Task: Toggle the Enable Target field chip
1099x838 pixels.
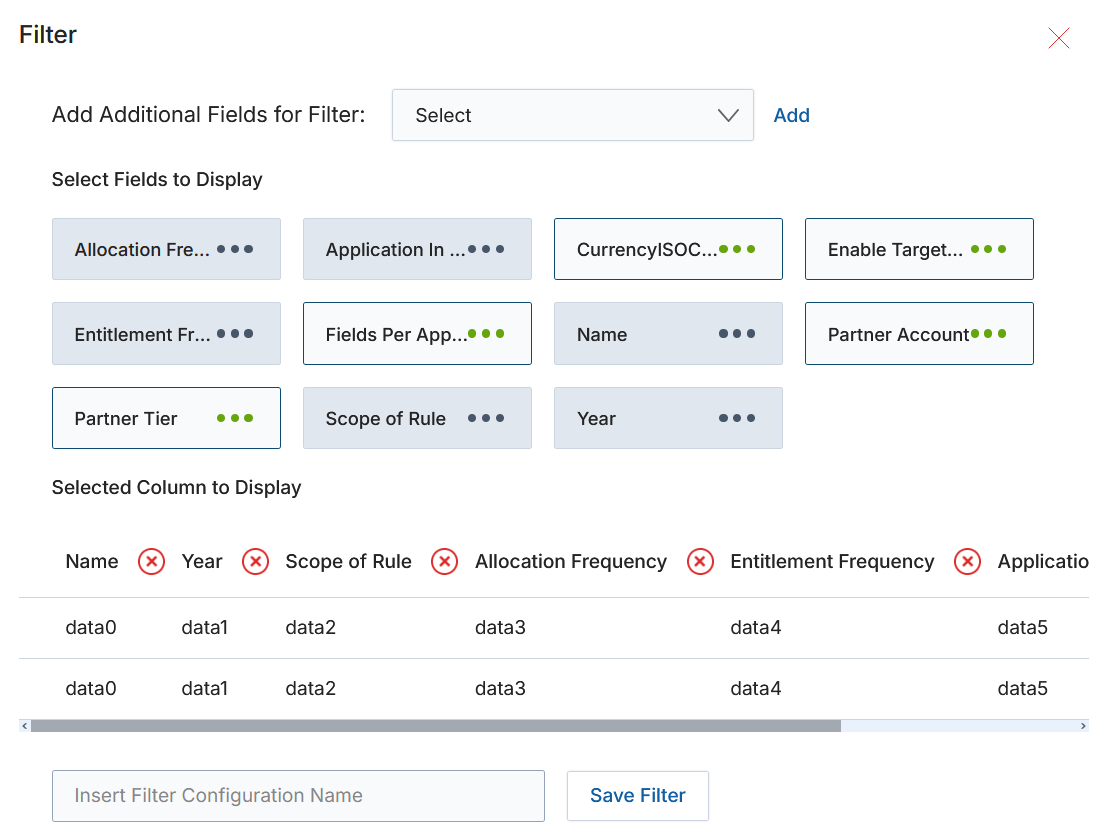Action: point(919,249)
